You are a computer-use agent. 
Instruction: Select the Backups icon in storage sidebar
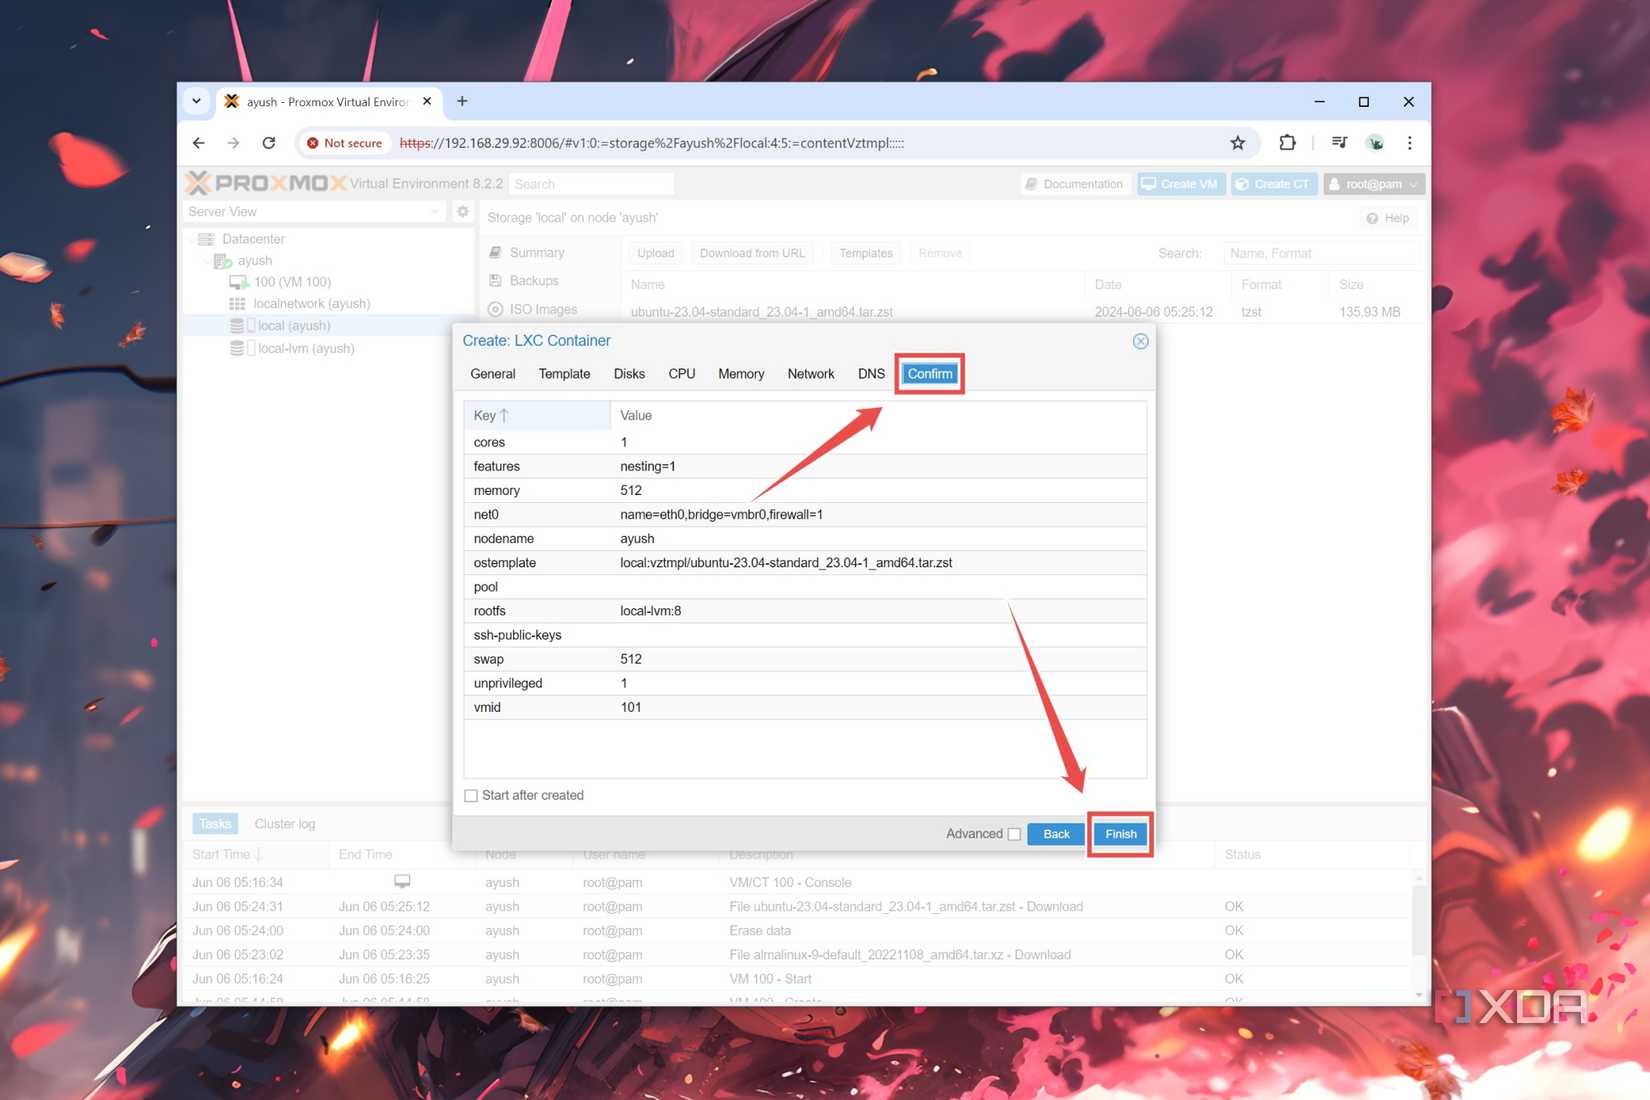point(495,281)
